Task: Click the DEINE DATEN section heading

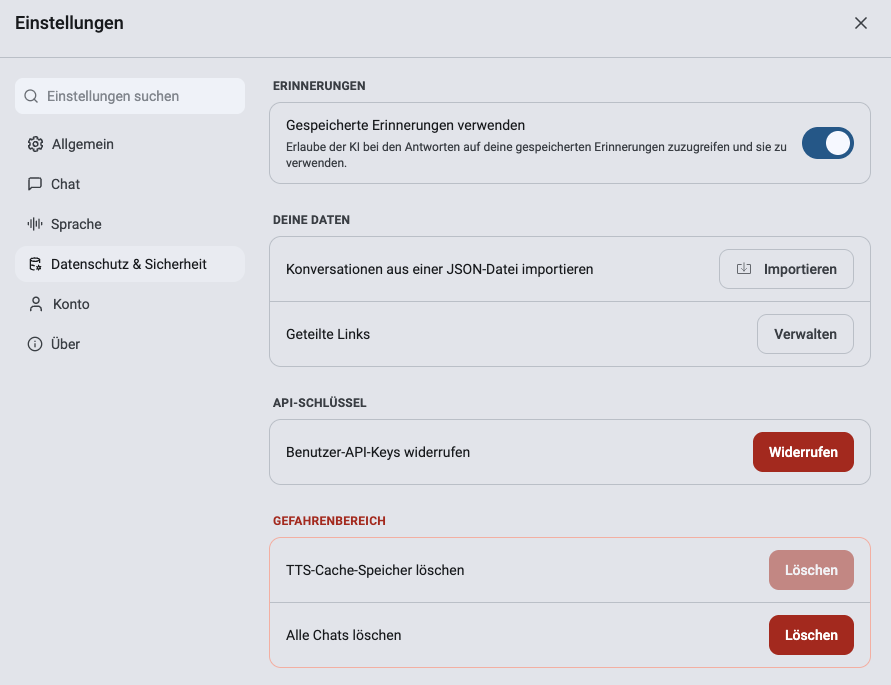Action: [x=311, y=220]
